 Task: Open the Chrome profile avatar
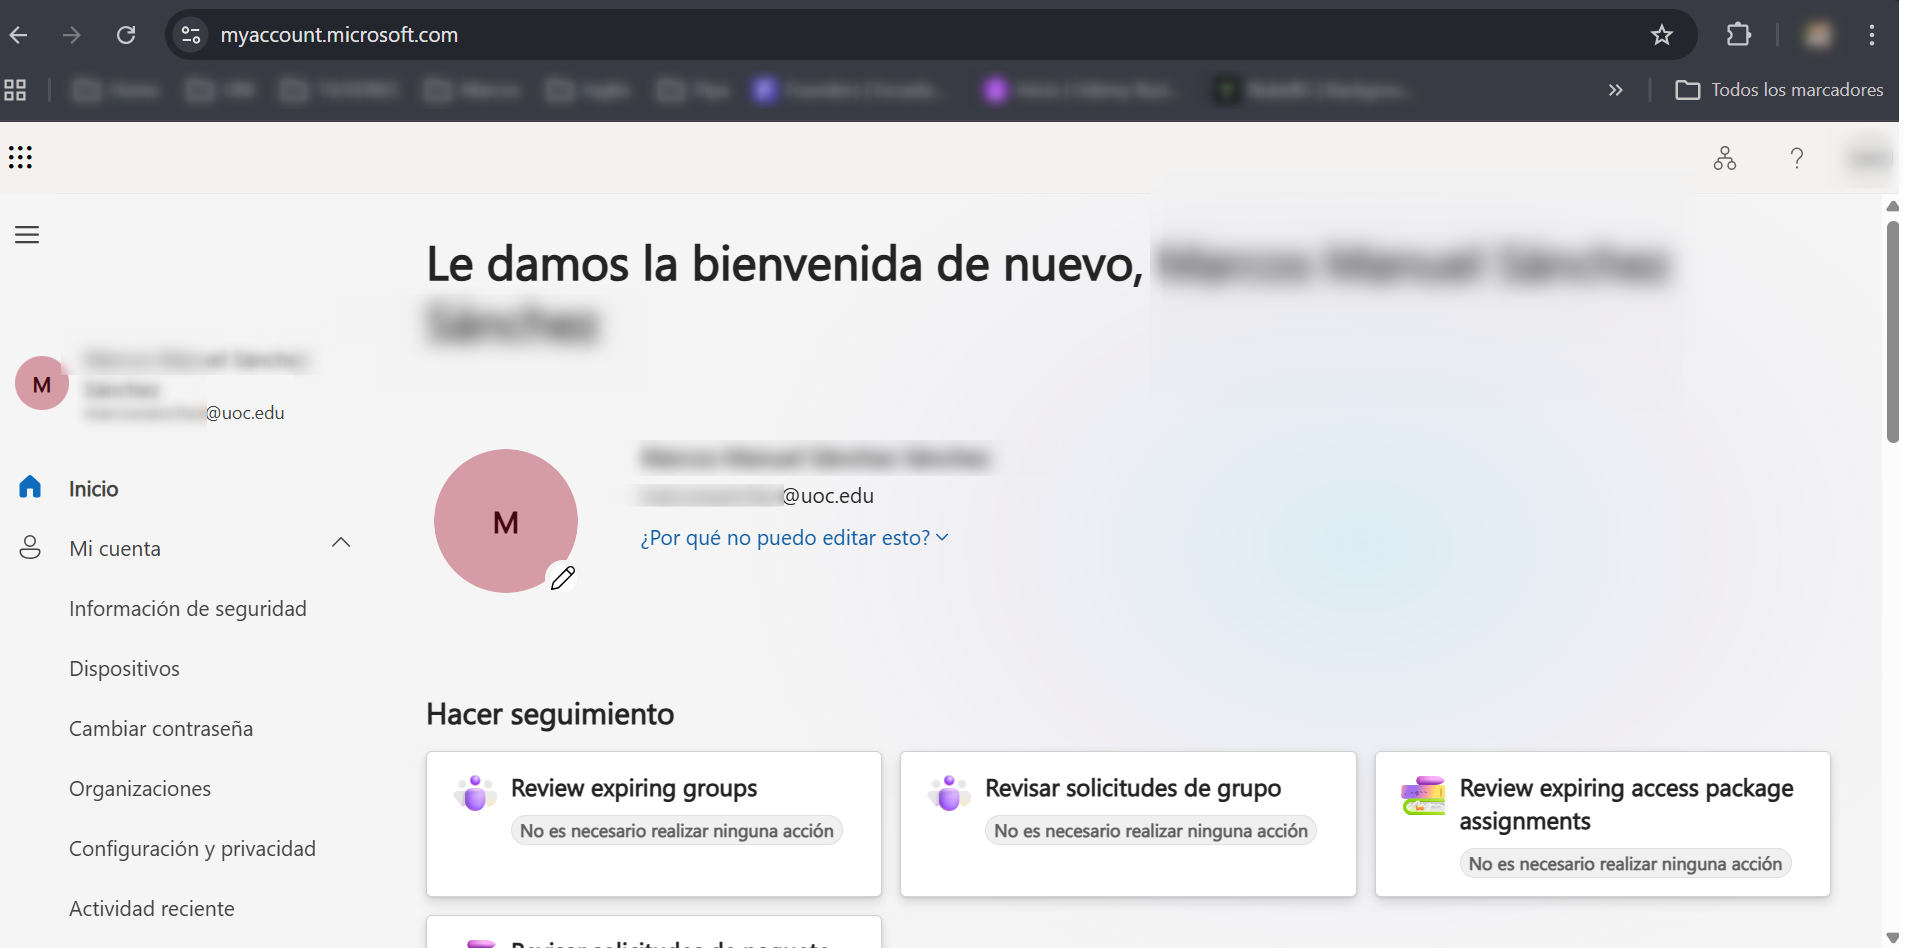tap(1818, 35)
